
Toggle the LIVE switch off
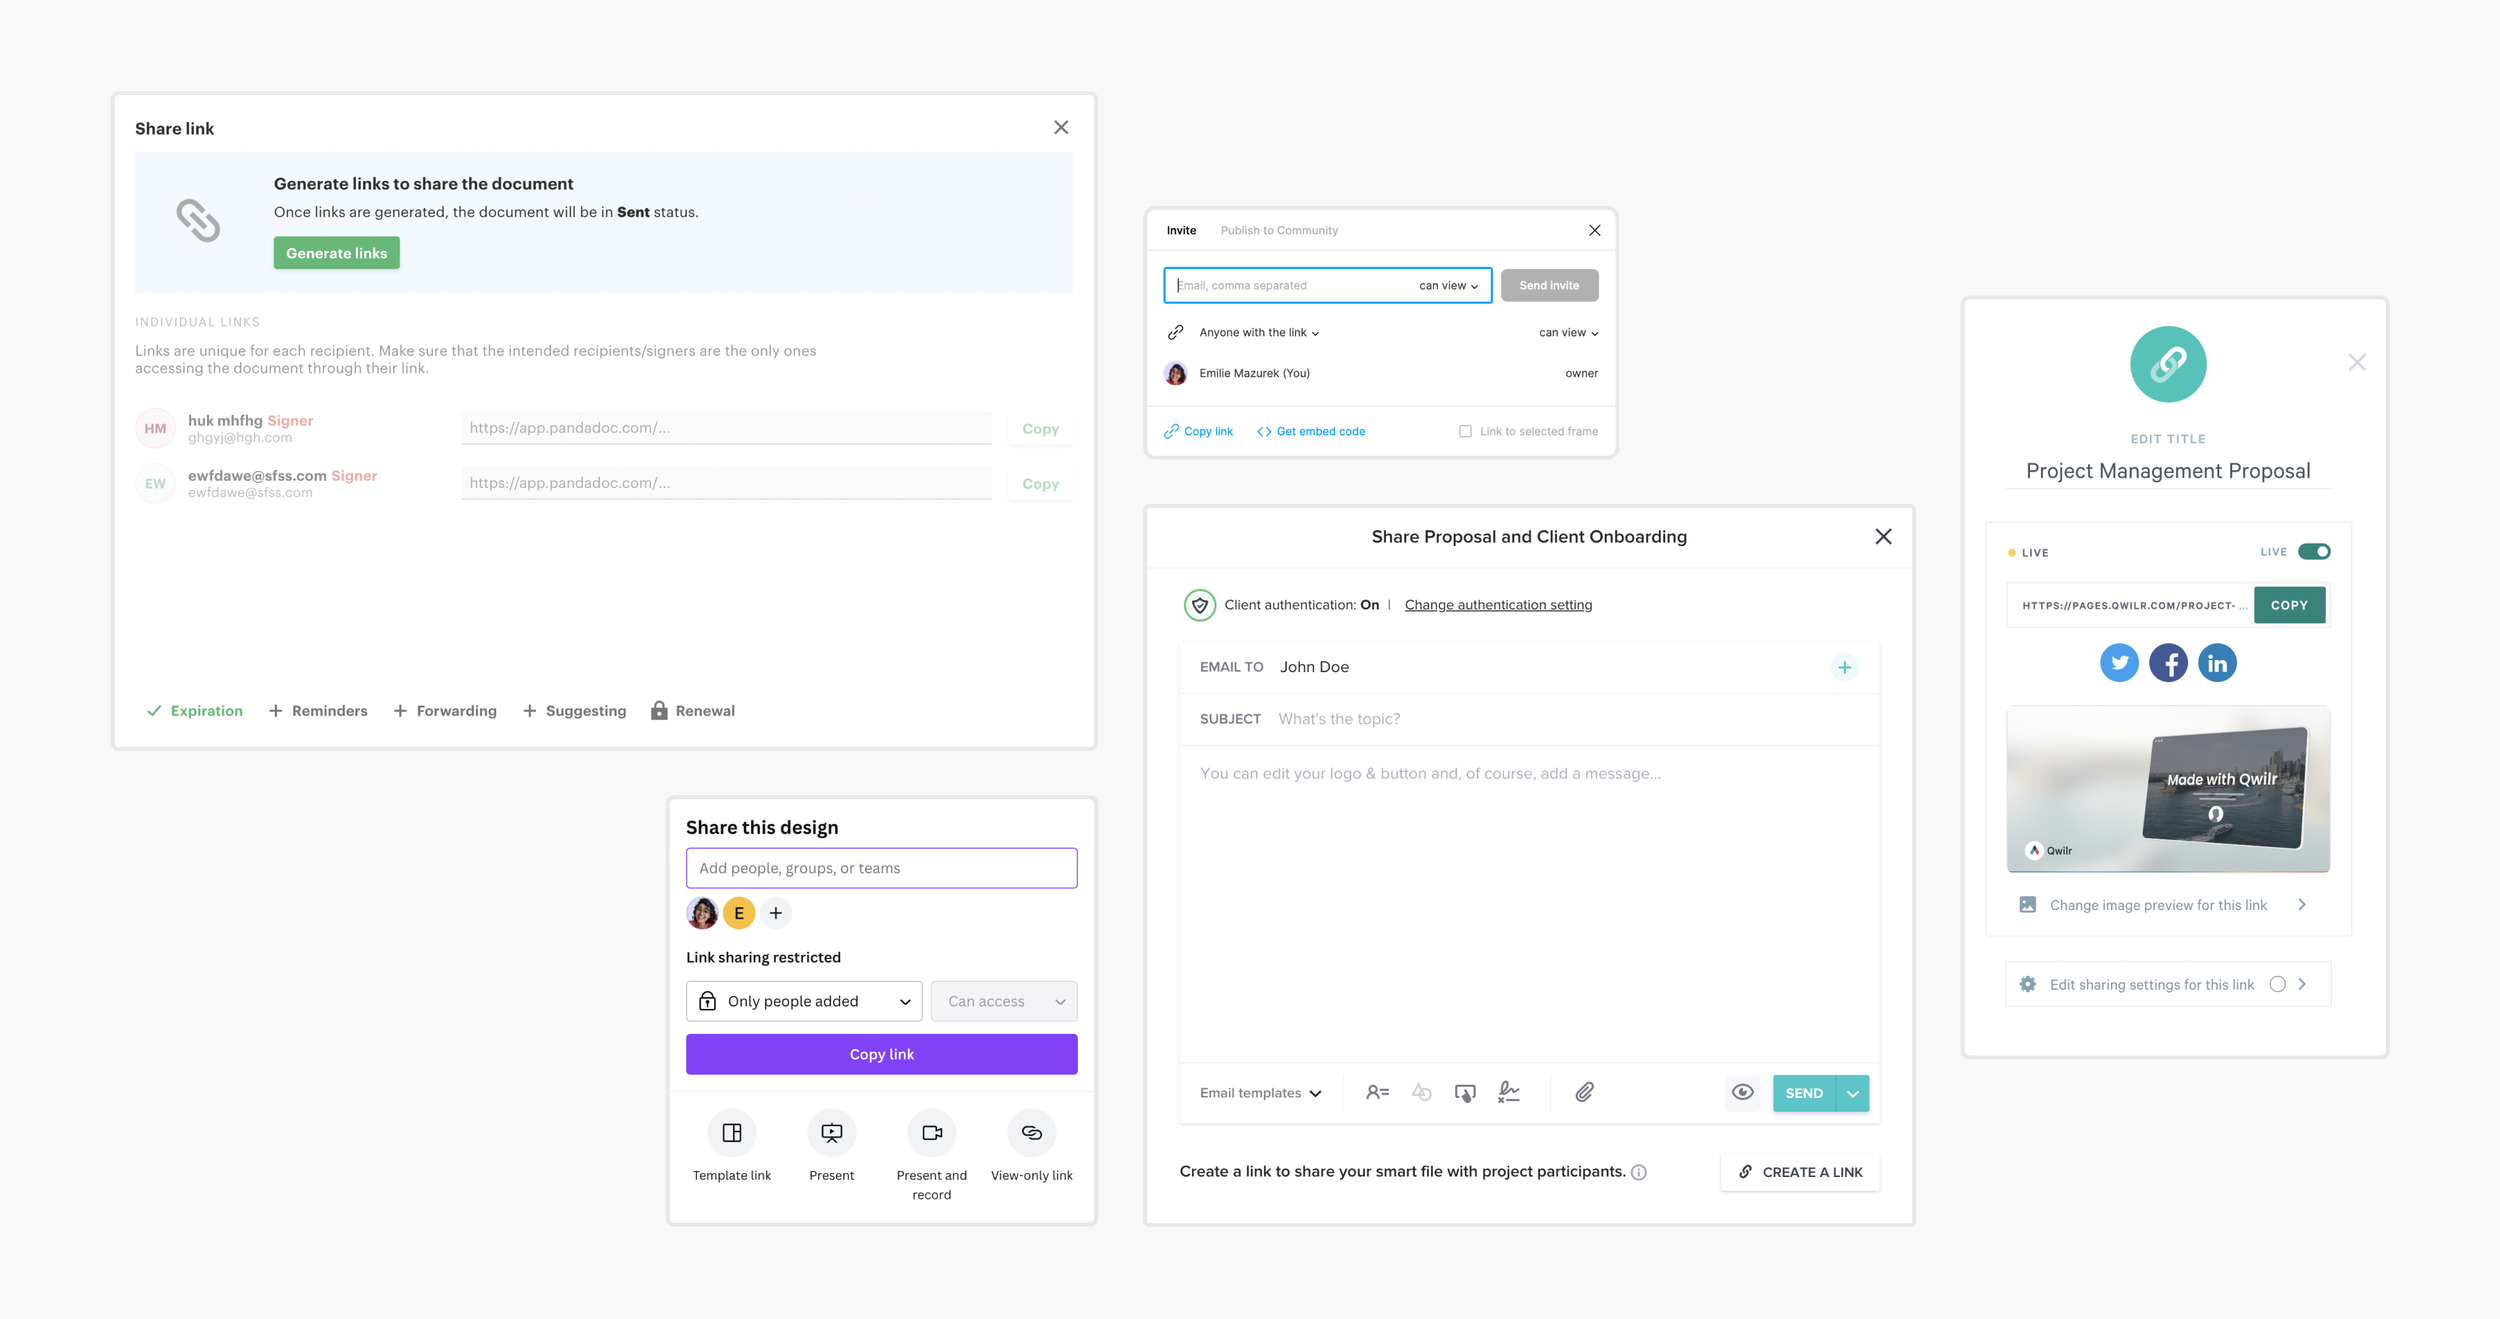click(2313, 552)
